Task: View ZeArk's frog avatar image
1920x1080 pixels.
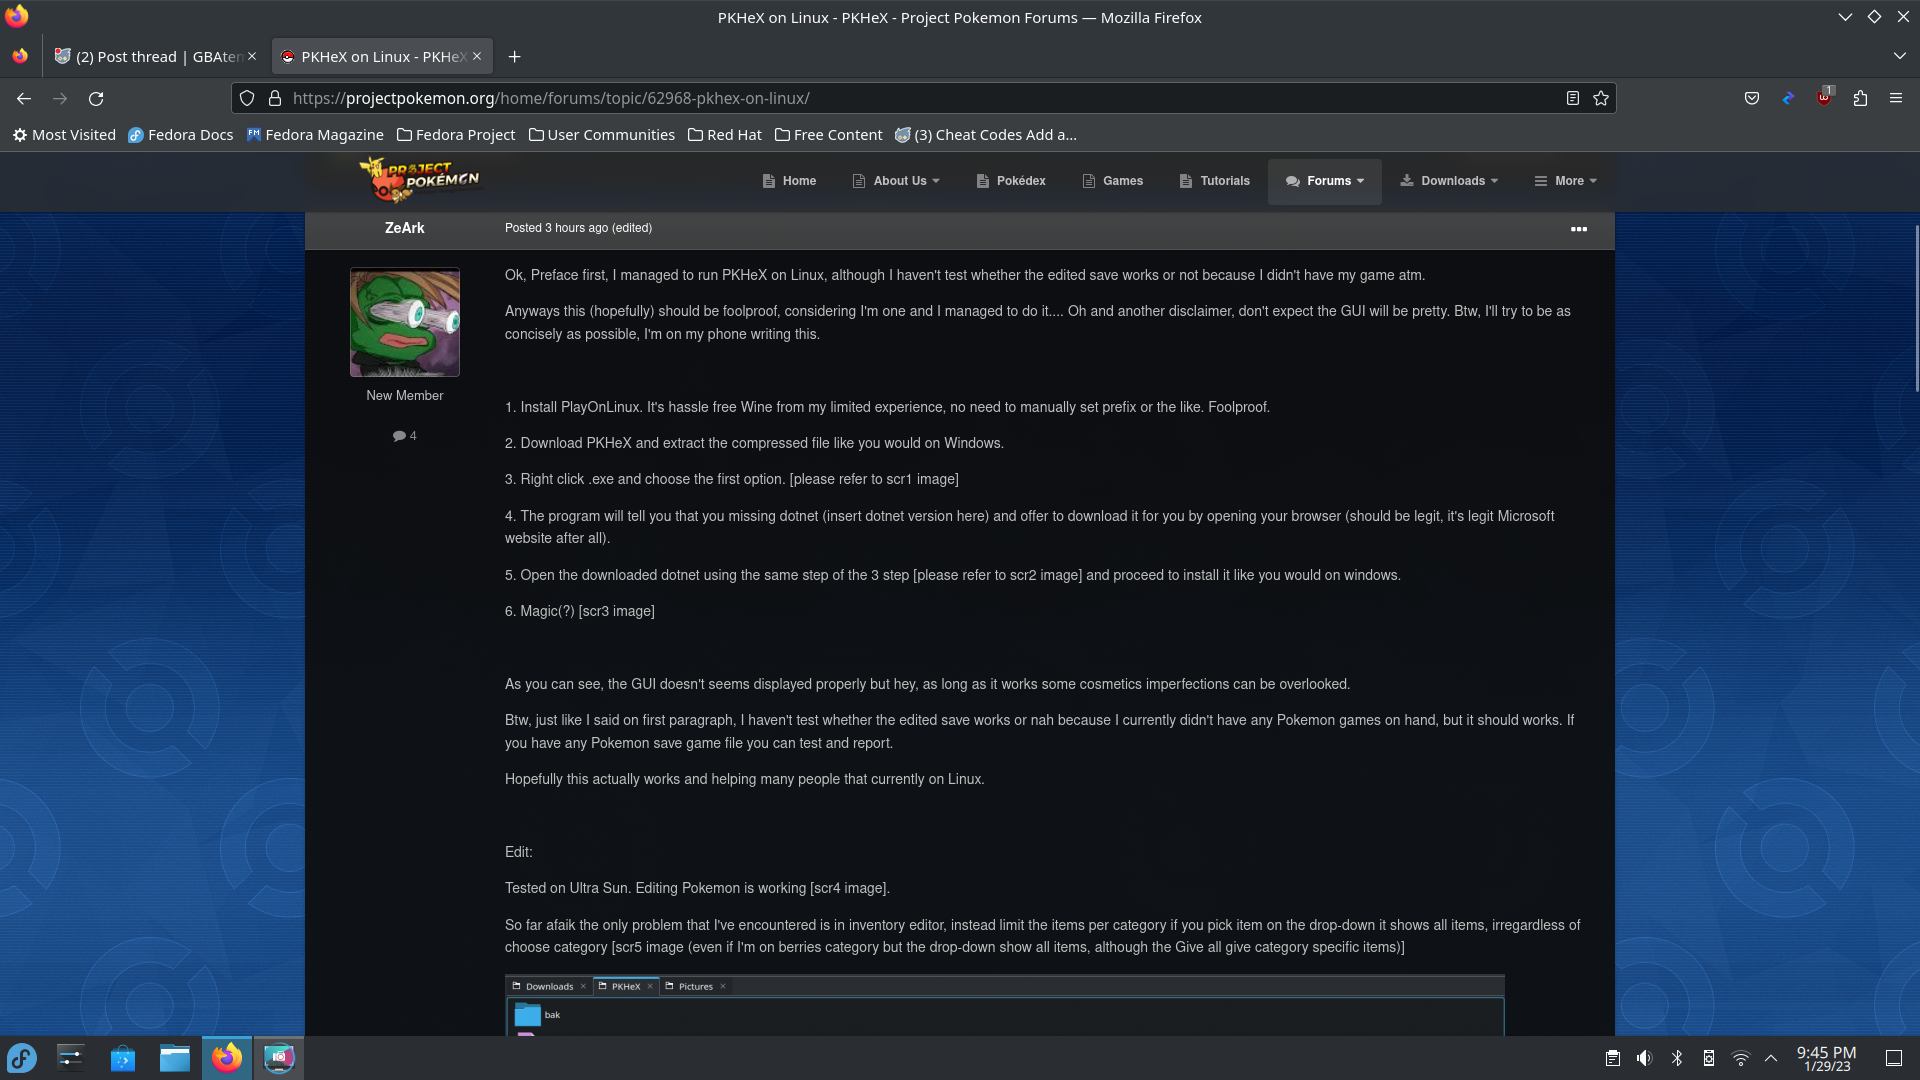Action: pyautogui.click(x=405, y=322)
